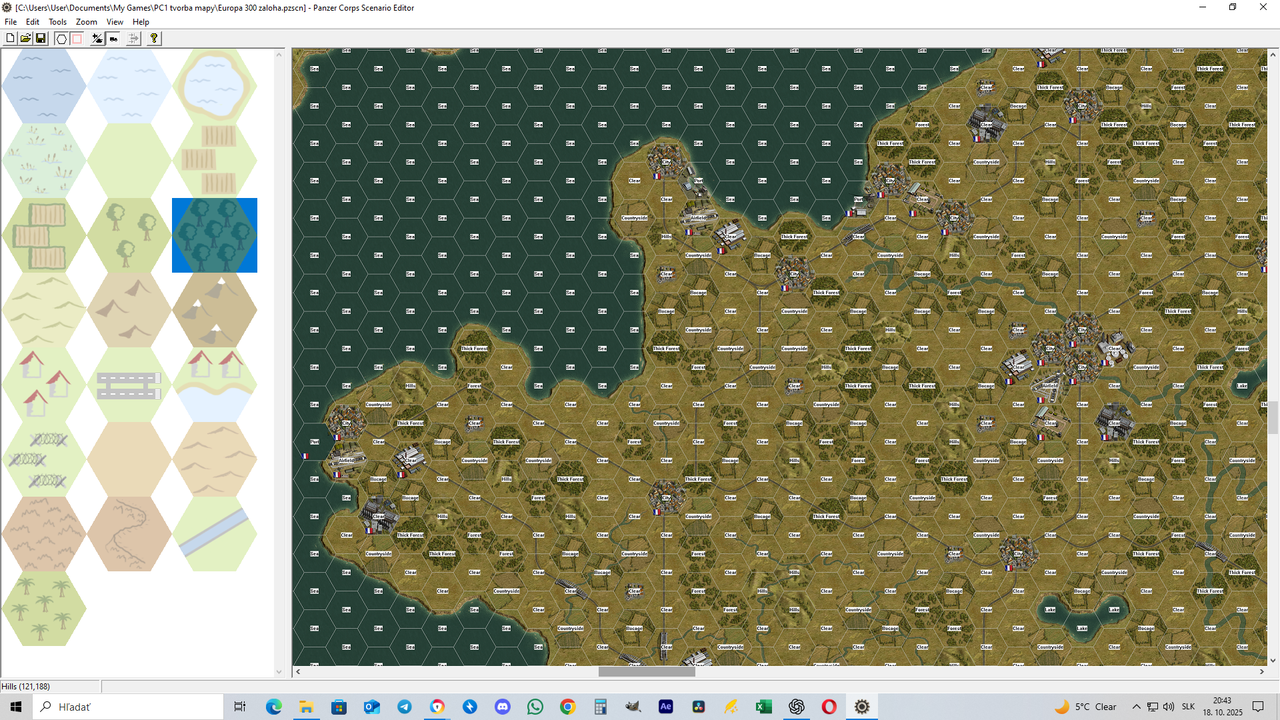This screenshot has height=720, width=1280.
Task: Open the Help menu
Action: 141,22
